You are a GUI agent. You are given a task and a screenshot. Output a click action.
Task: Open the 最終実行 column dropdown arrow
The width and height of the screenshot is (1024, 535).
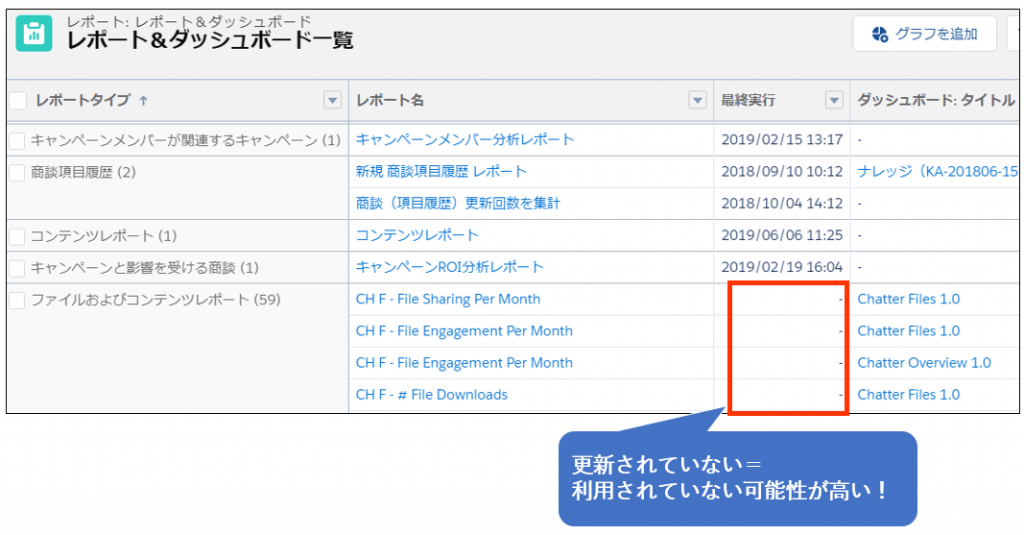tap(834, 100)
